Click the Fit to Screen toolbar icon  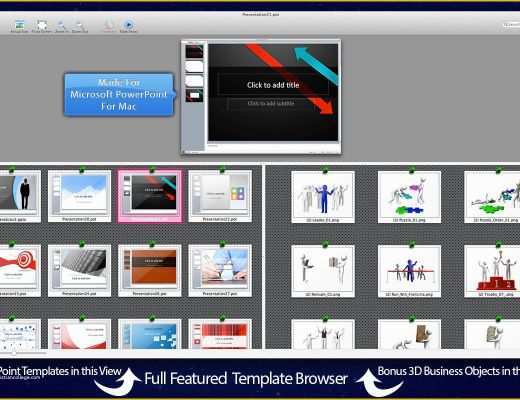tap(42, 26)
